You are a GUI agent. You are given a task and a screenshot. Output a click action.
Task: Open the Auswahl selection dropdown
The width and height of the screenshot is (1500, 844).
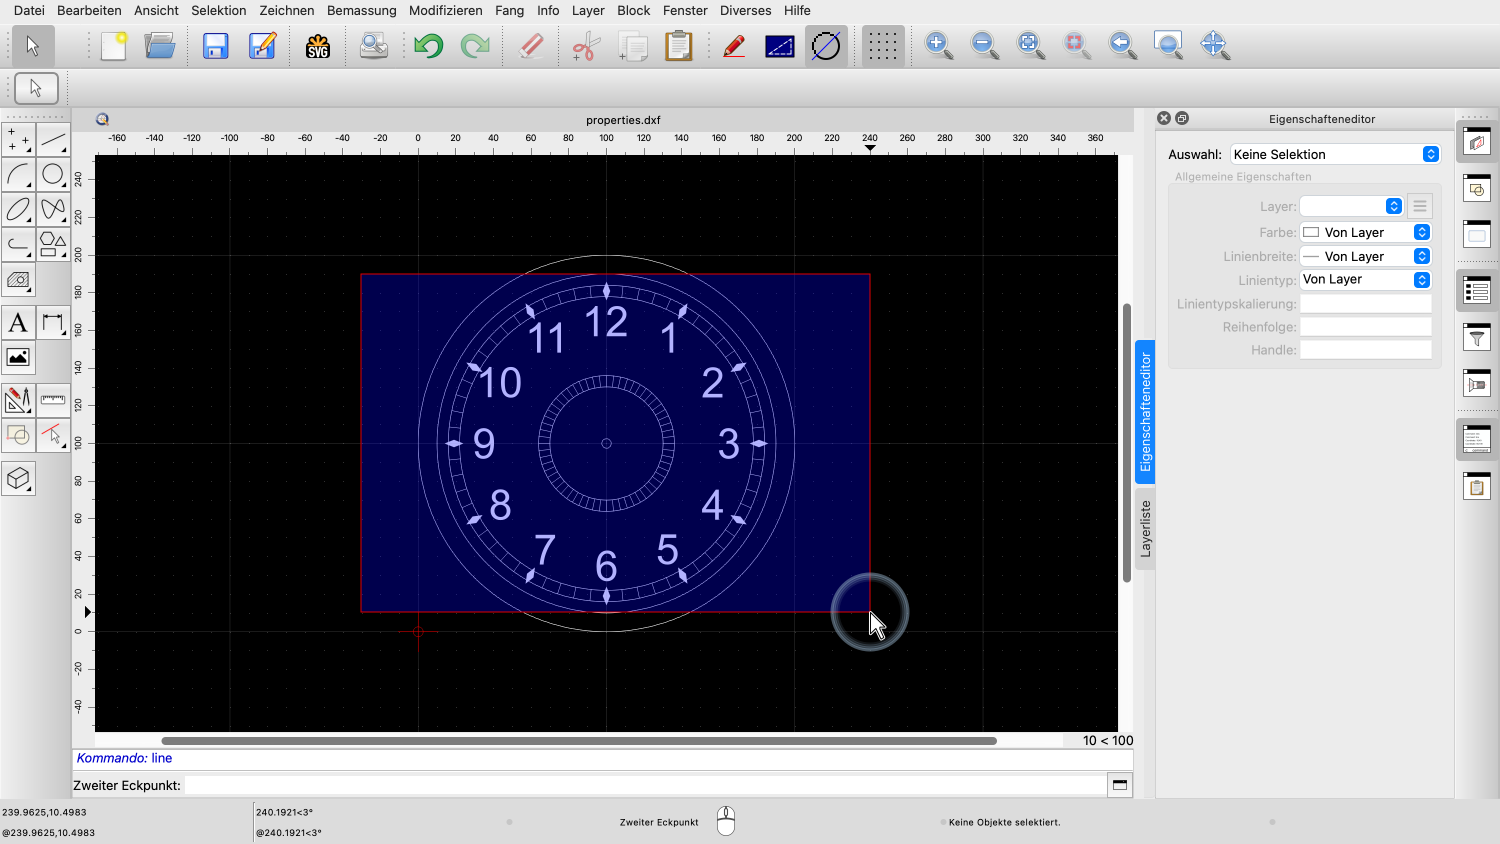[1334, 154]
